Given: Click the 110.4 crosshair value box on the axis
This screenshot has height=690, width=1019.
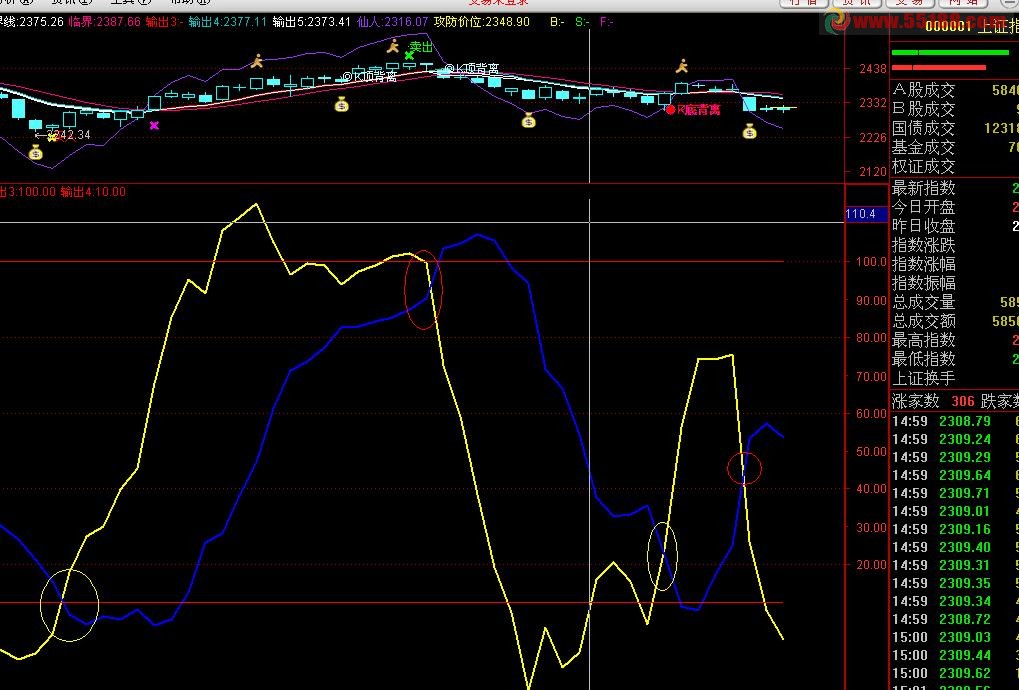Looking at the screenshot, I should click(x=866, y=214).
